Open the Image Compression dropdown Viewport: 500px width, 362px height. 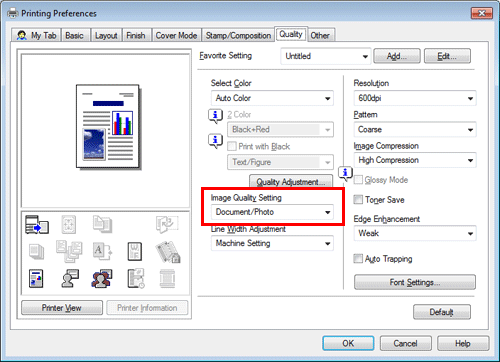tap(415, 160)
